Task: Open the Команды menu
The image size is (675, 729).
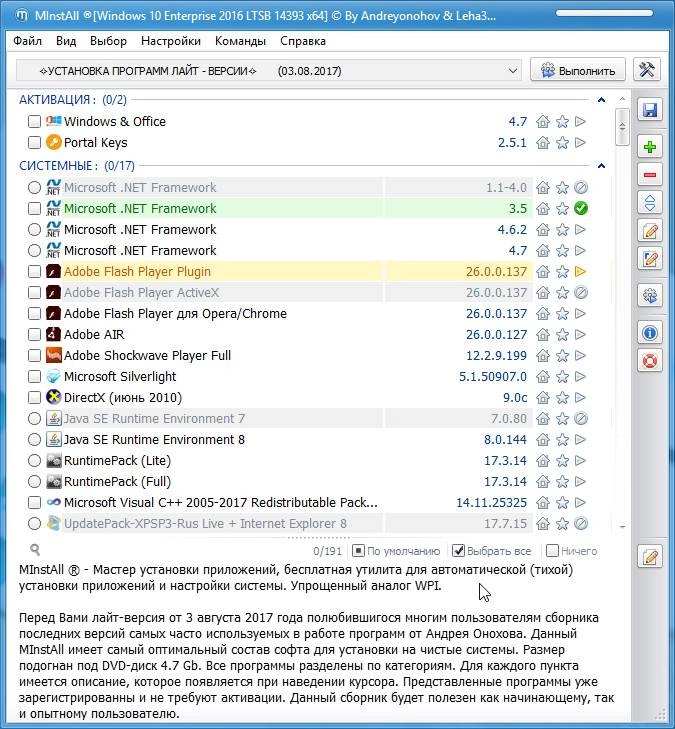Action: click(x=240, y=41)
